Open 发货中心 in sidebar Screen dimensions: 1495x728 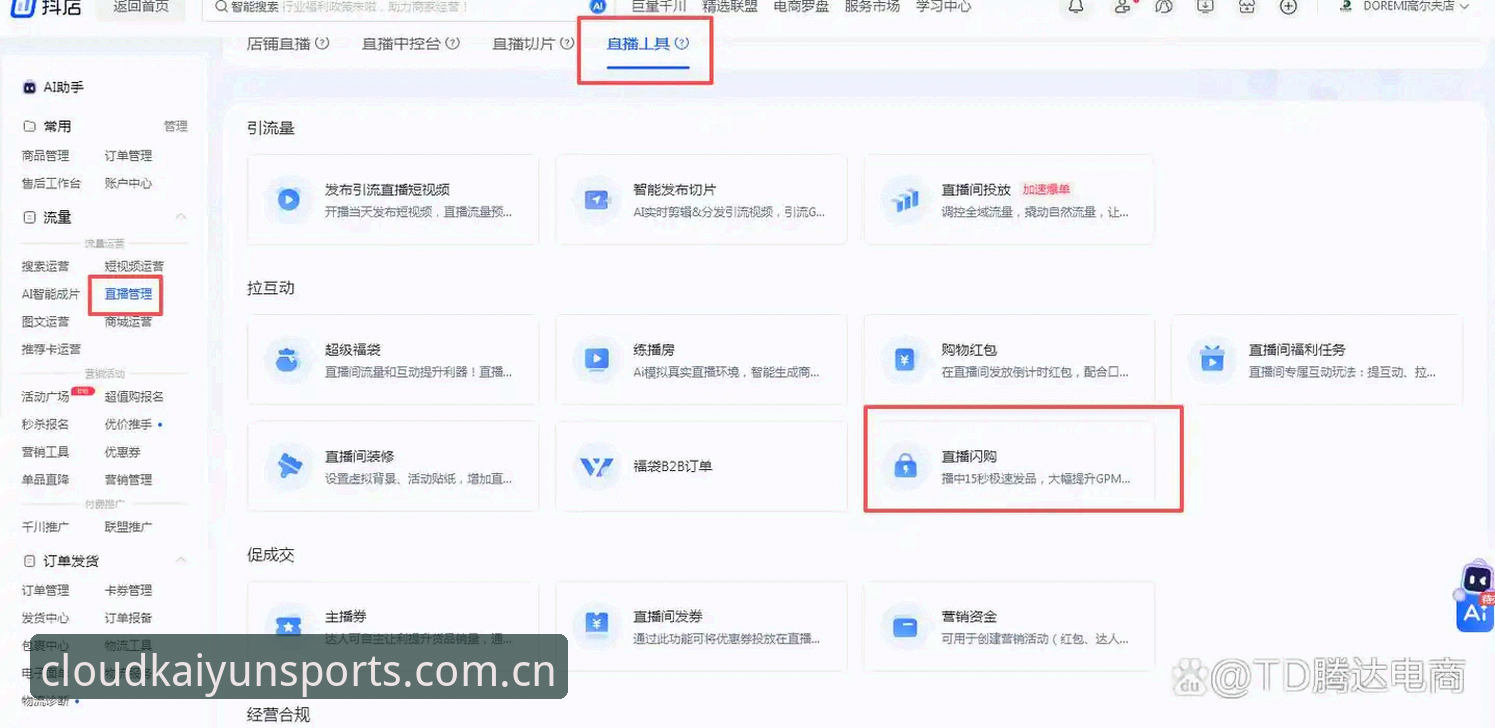(x=46, y=619)
